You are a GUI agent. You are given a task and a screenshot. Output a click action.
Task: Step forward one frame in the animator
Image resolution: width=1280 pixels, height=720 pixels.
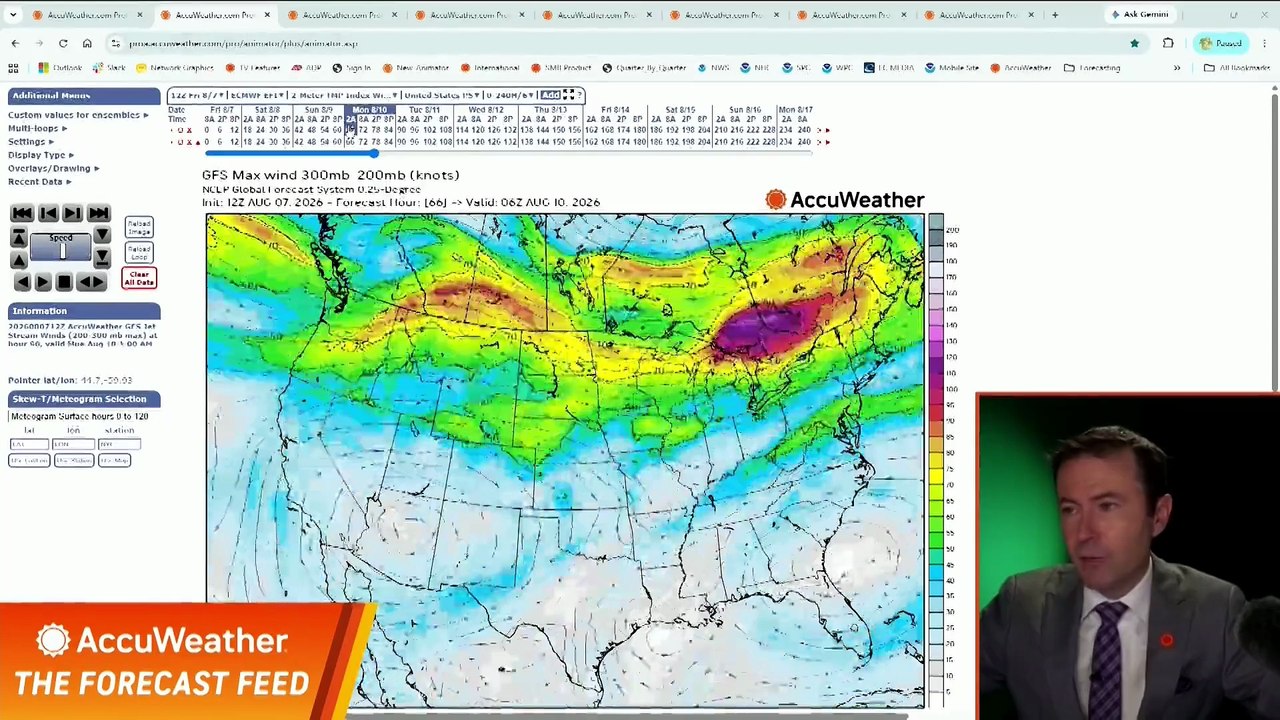[72, 213]
